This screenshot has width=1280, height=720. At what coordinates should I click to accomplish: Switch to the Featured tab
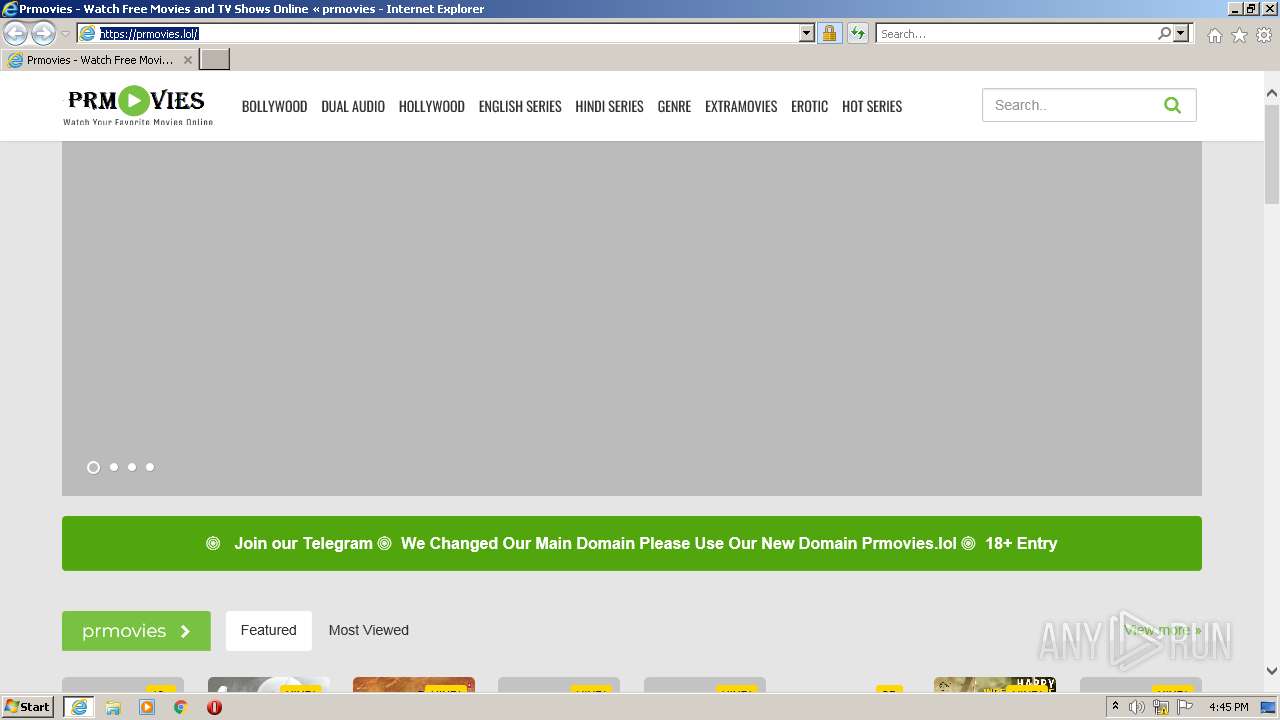coord(268,630)
